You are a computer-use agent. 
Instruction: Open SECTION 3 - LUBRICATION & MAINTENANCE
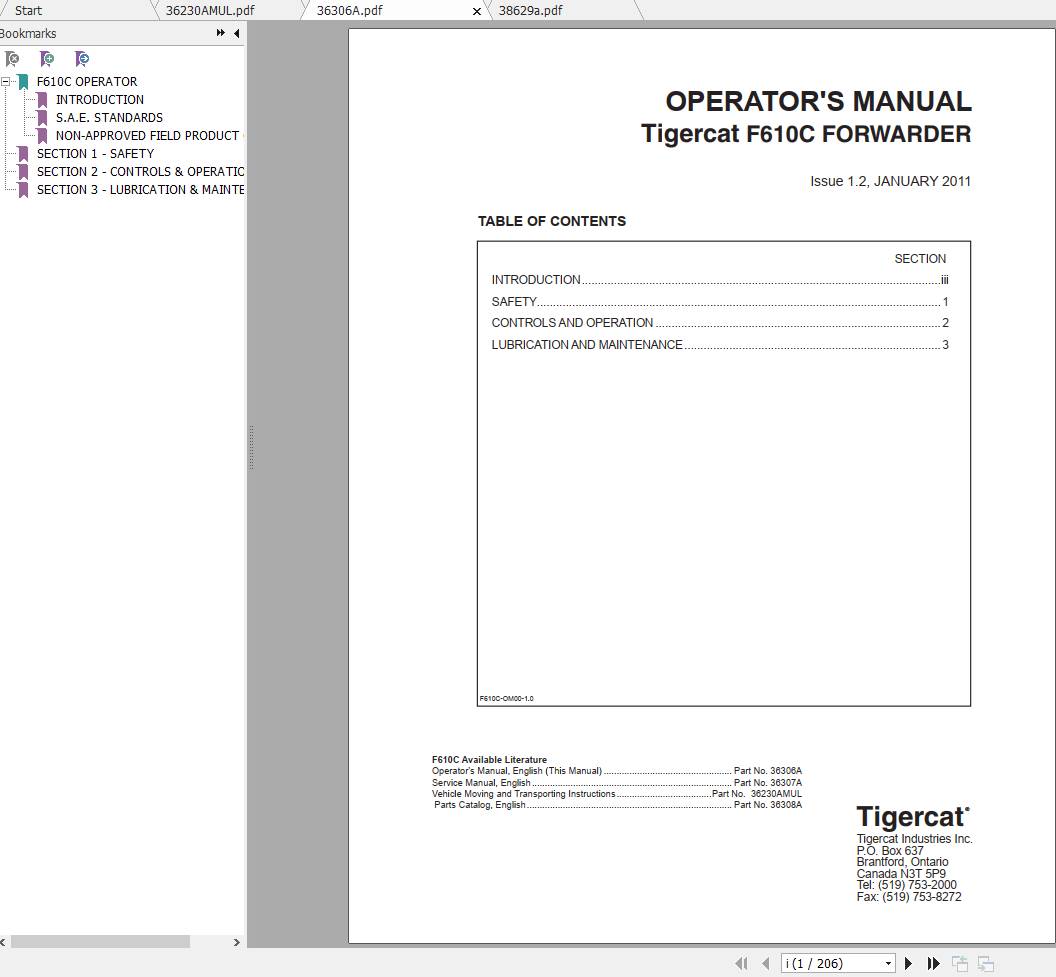coord(140,189)
